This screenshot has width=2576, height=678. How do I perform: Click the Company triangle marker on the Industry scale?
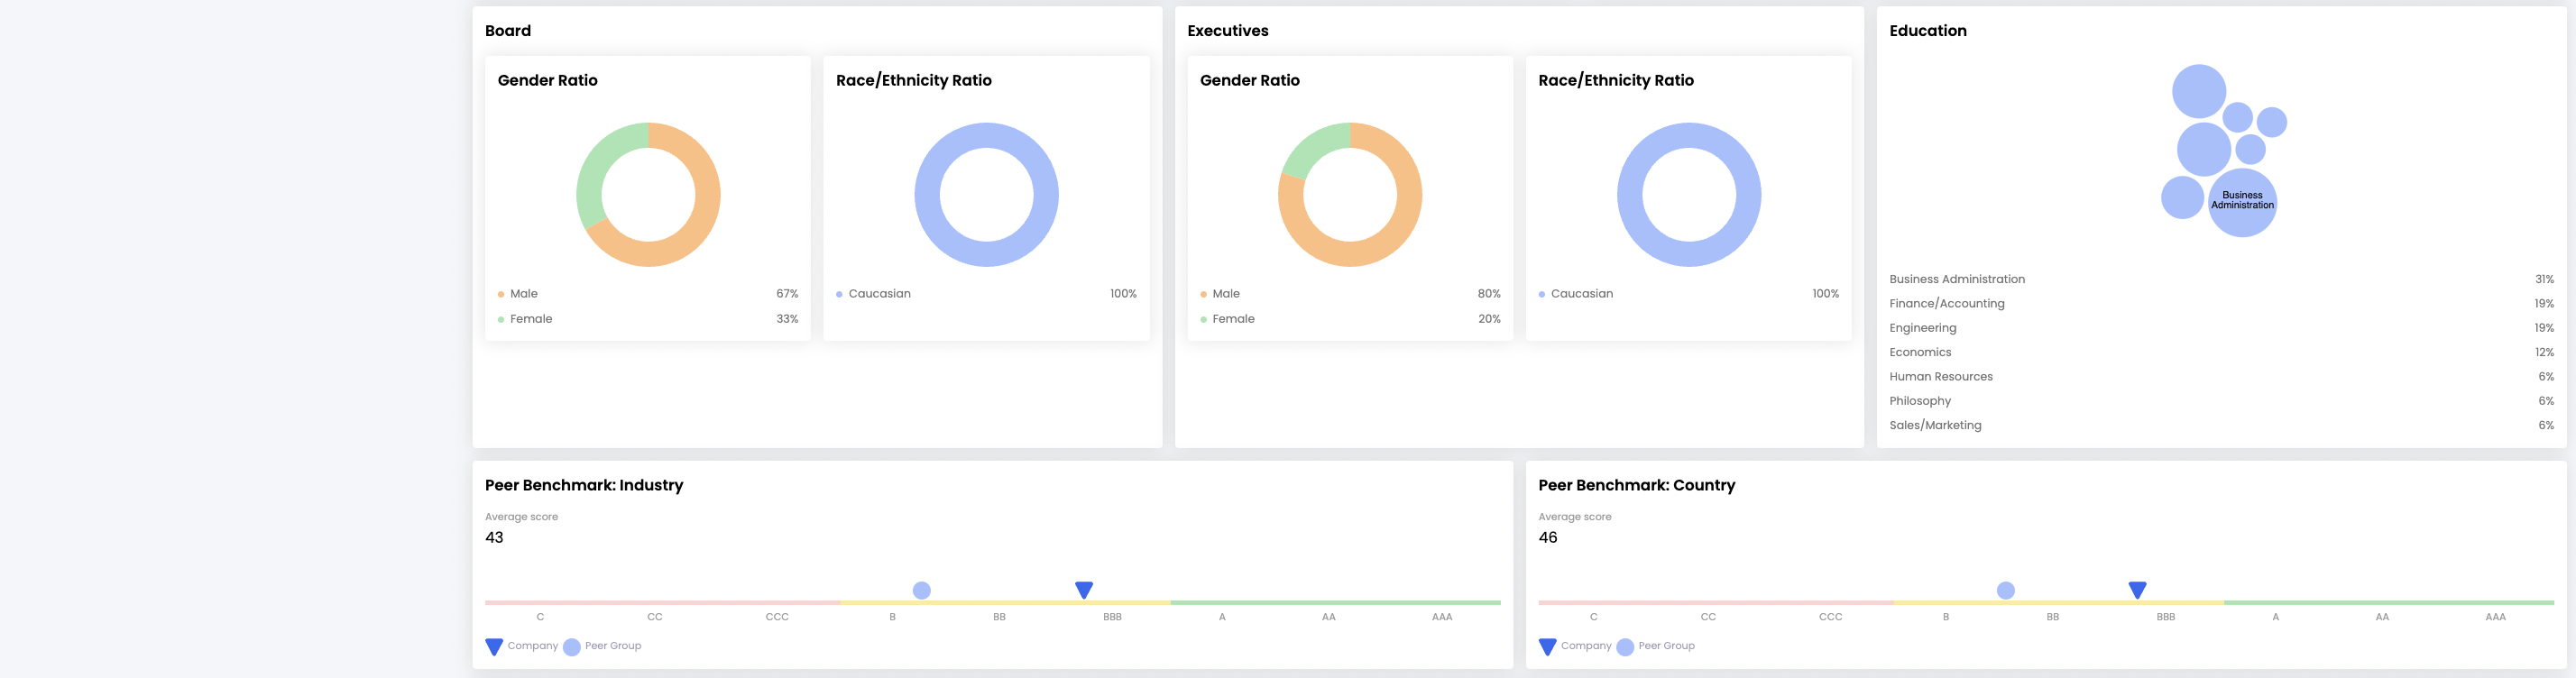pyautogui.click(x=1083, y=590)
